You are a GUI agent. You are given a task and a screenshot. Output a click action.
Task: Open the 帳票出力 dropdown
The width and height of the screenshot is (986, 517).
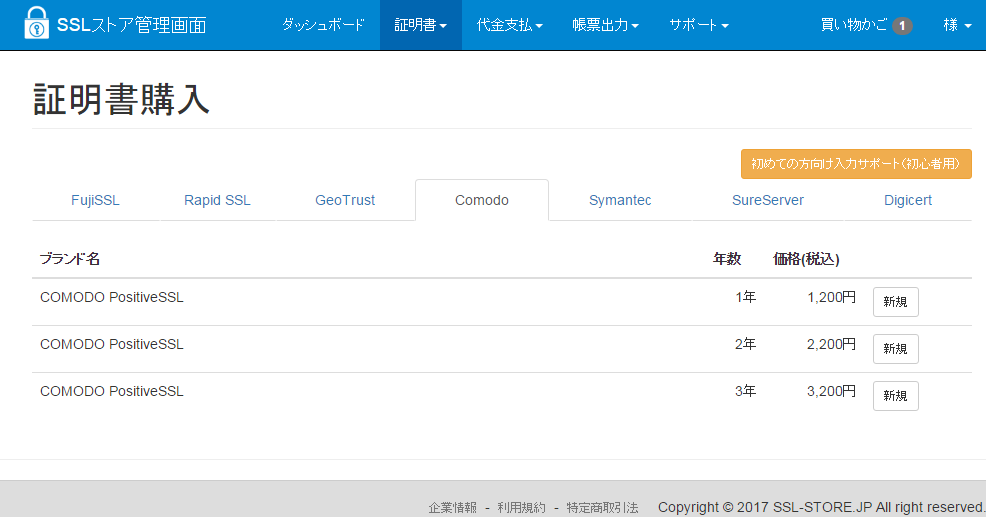[606, 25]
